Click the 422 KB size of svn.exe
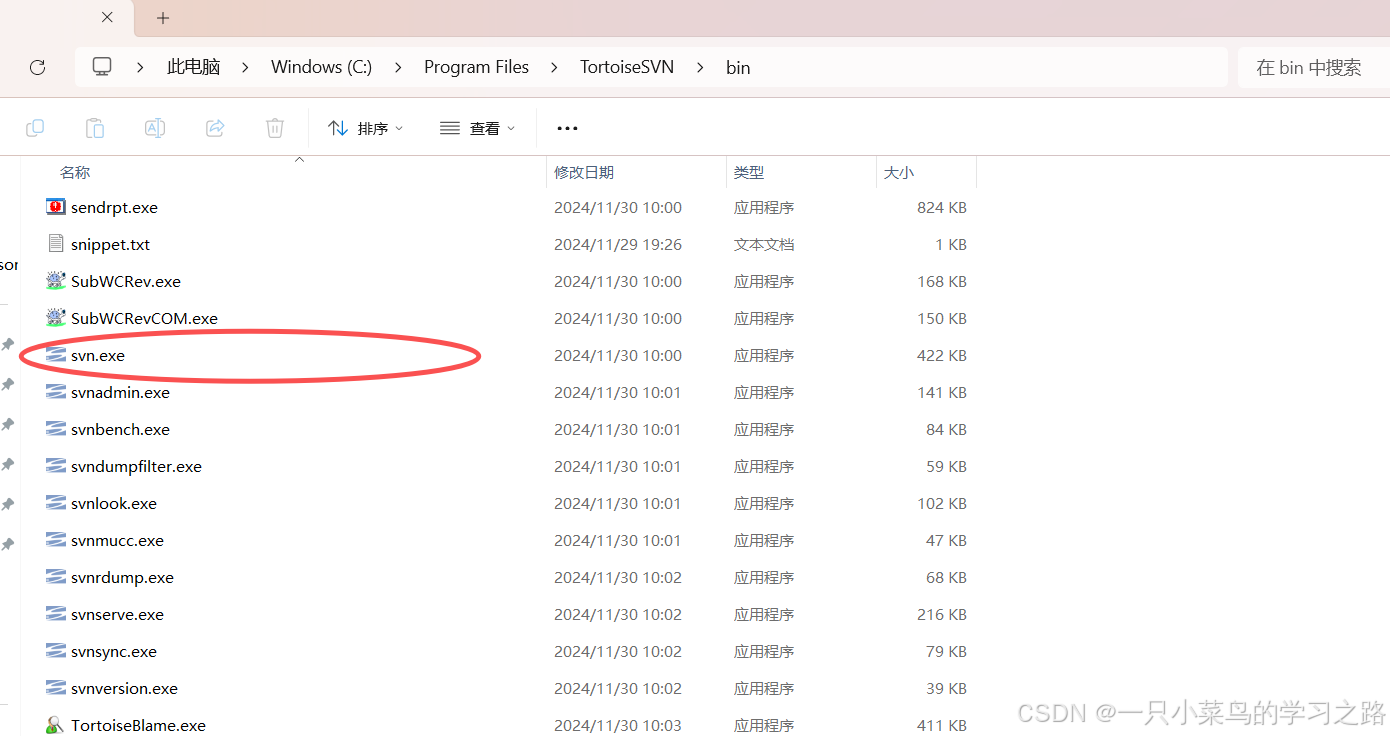Viewport: 1390px width, 736px height. click(x=942, y=355)
